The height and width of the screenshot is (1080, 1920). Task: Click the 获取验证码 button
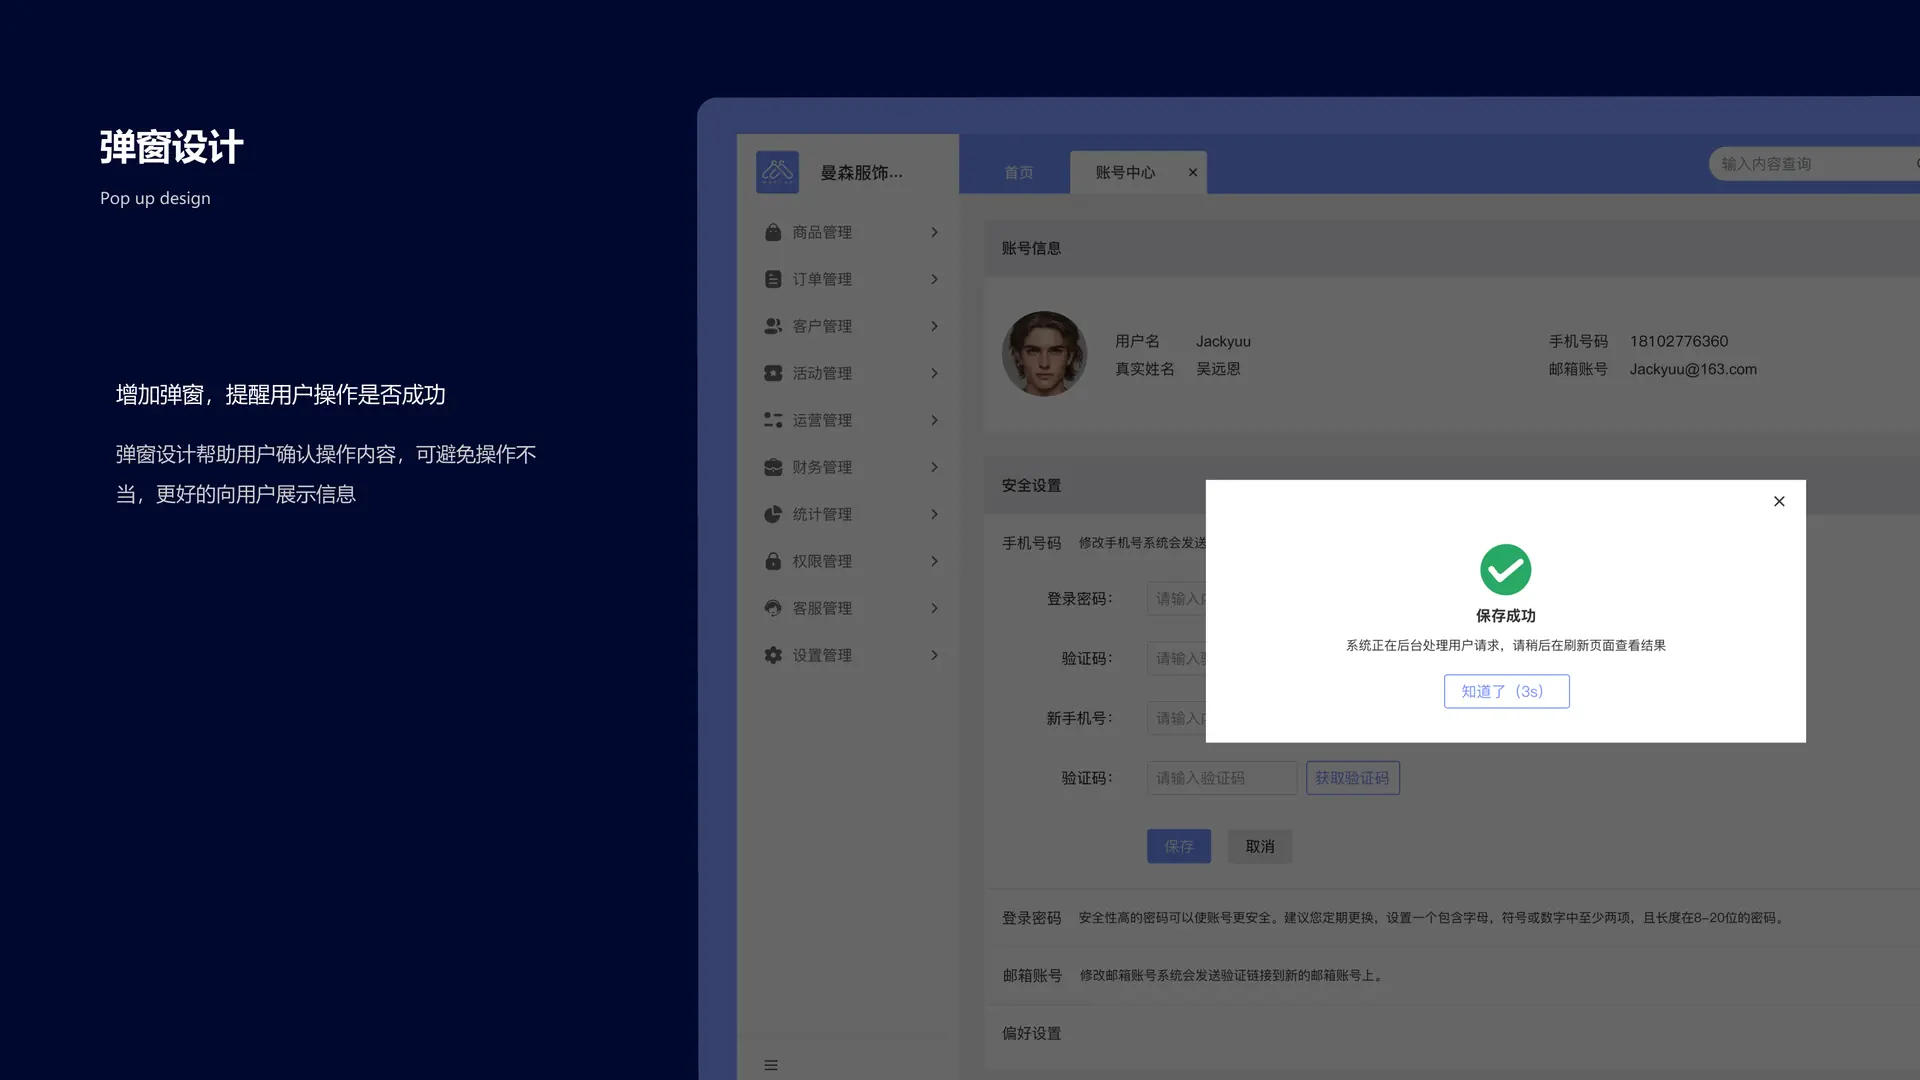[1352, 778]
